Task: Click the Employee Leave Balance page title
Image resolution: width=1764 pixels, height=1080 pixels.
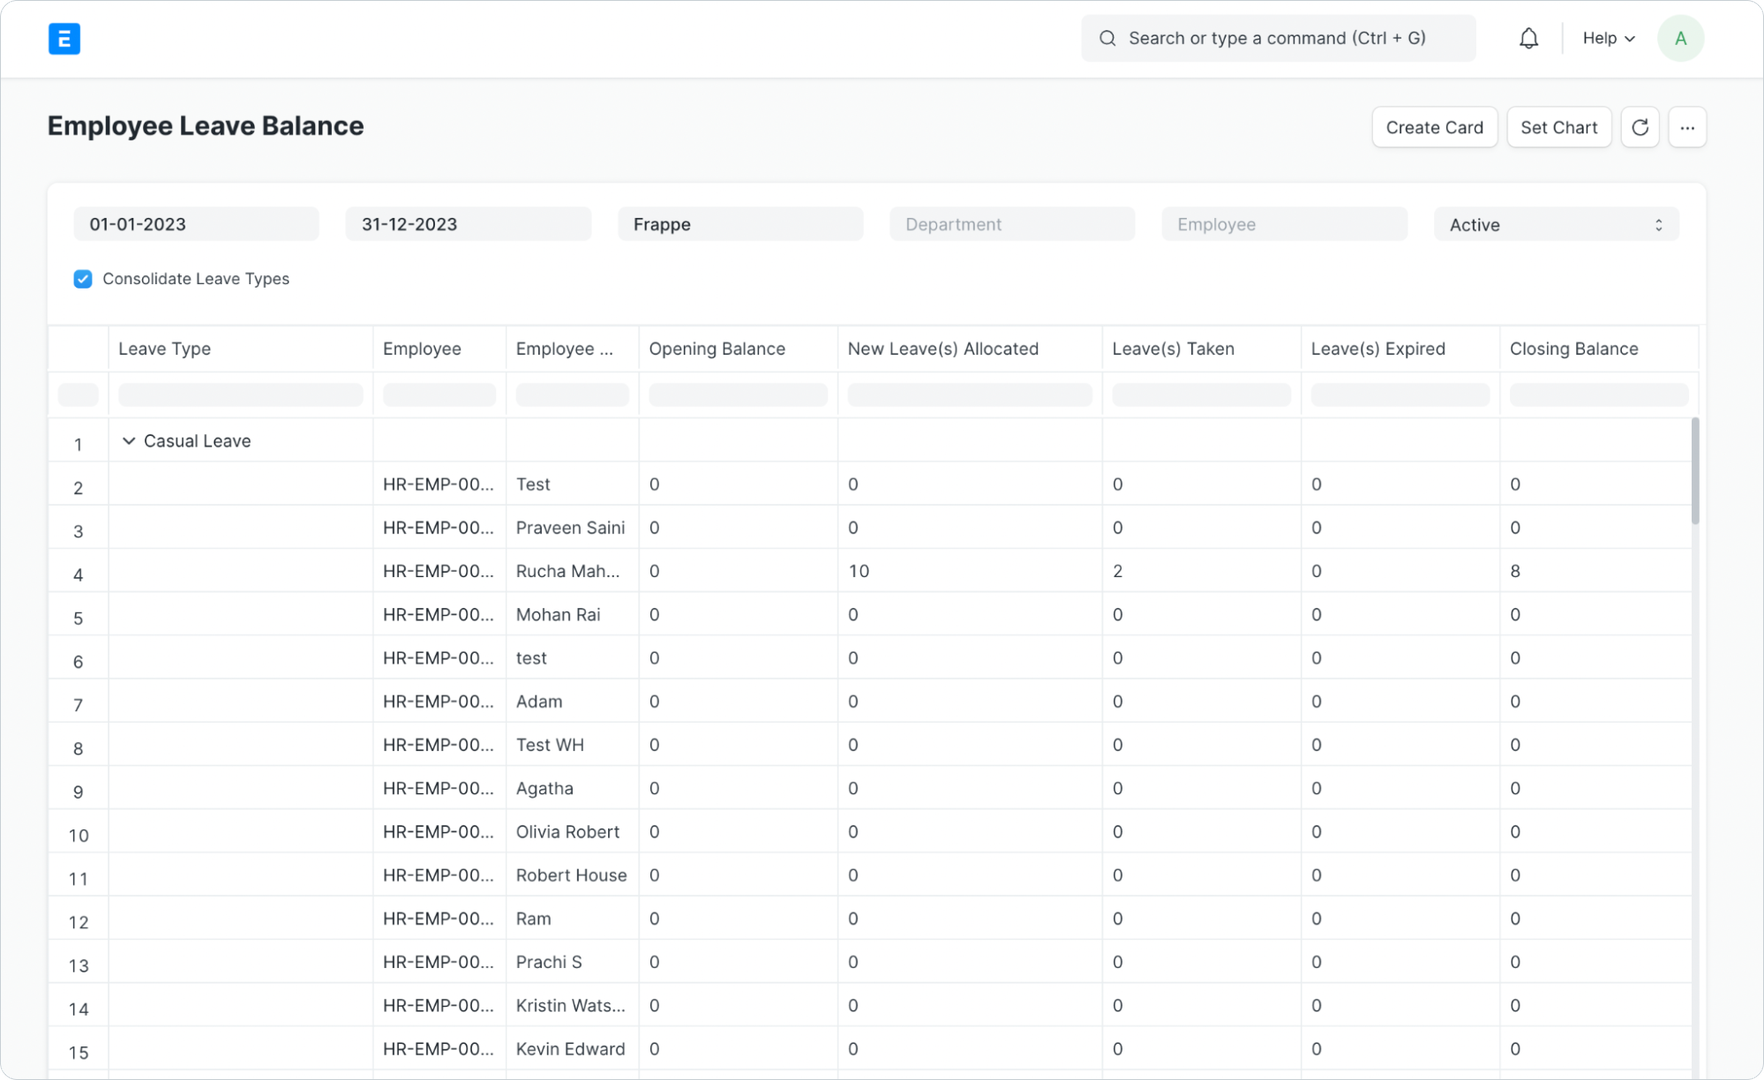Action: (x=205, y=126)
